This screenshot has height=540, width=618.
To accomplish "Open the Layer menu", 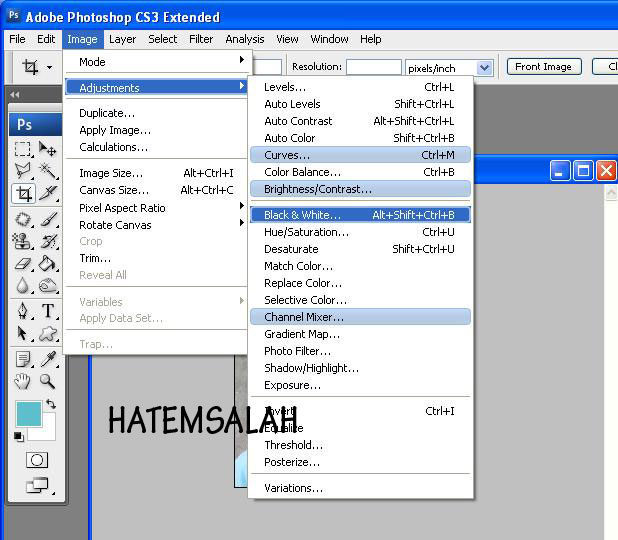I will (123, 39).
